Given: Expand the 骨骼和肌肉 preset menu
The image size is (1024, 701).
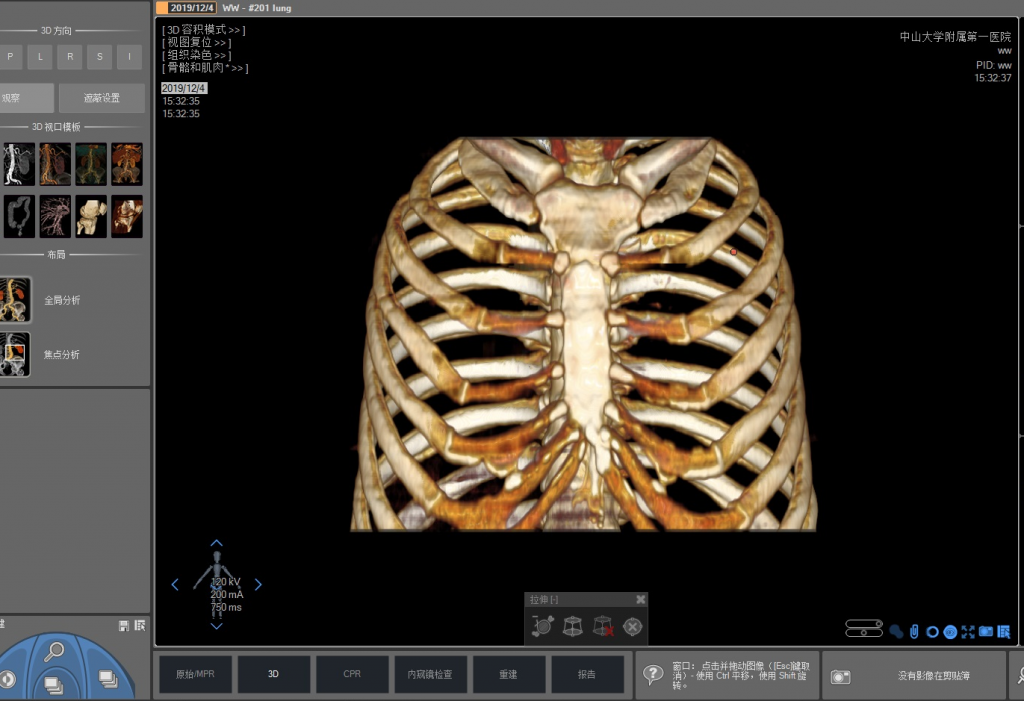Looking at the screenshot, I should click(205, 69).
